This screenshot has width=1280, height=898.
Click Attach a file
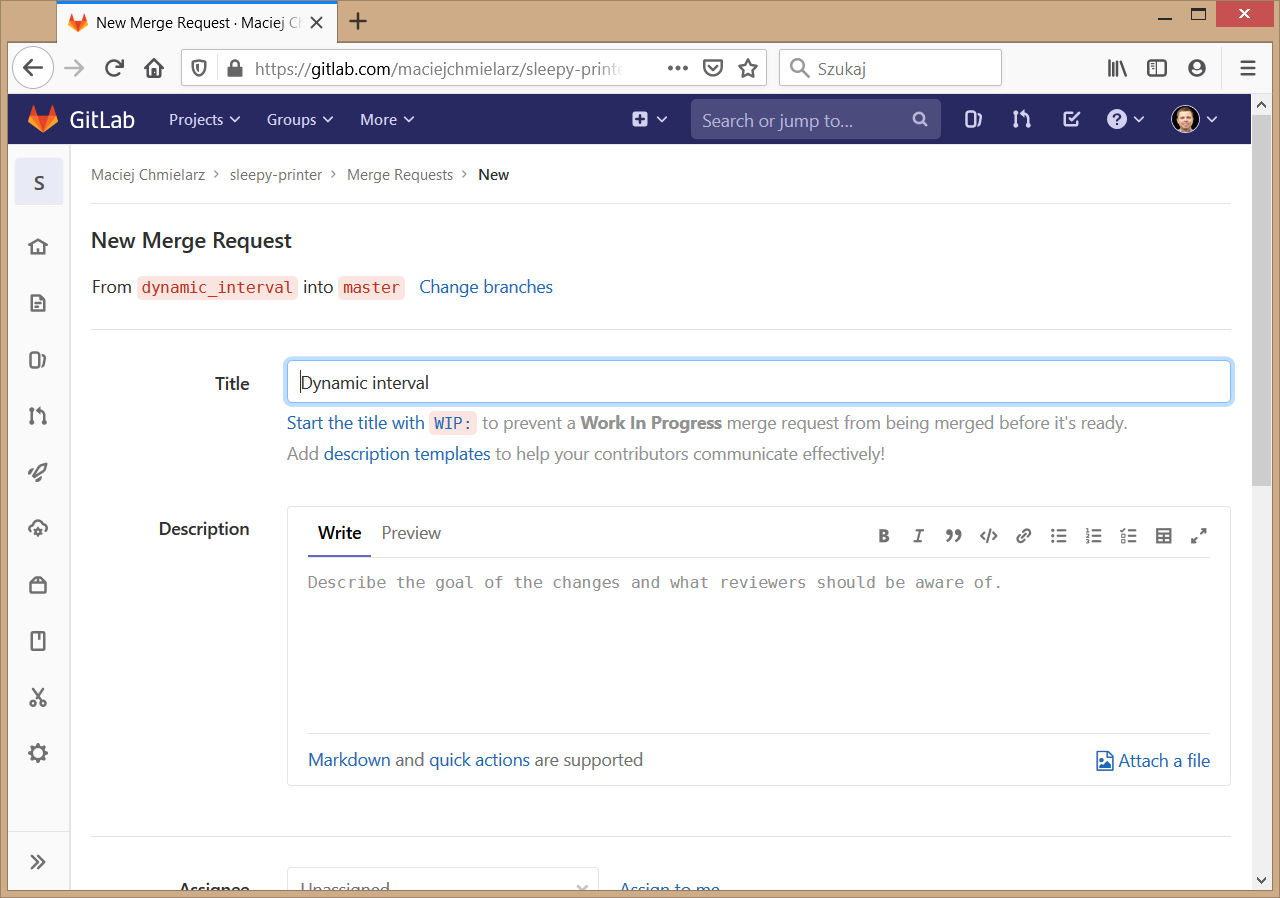[1153, 761]
